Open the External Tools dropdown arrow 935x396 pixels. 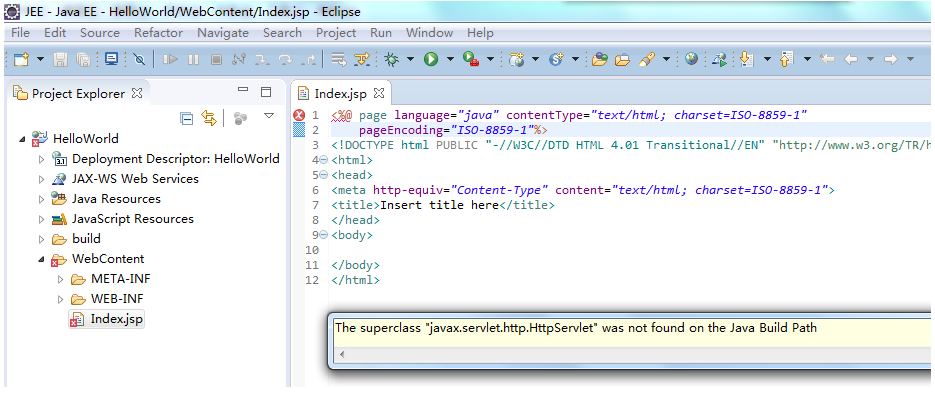[490, 59]
